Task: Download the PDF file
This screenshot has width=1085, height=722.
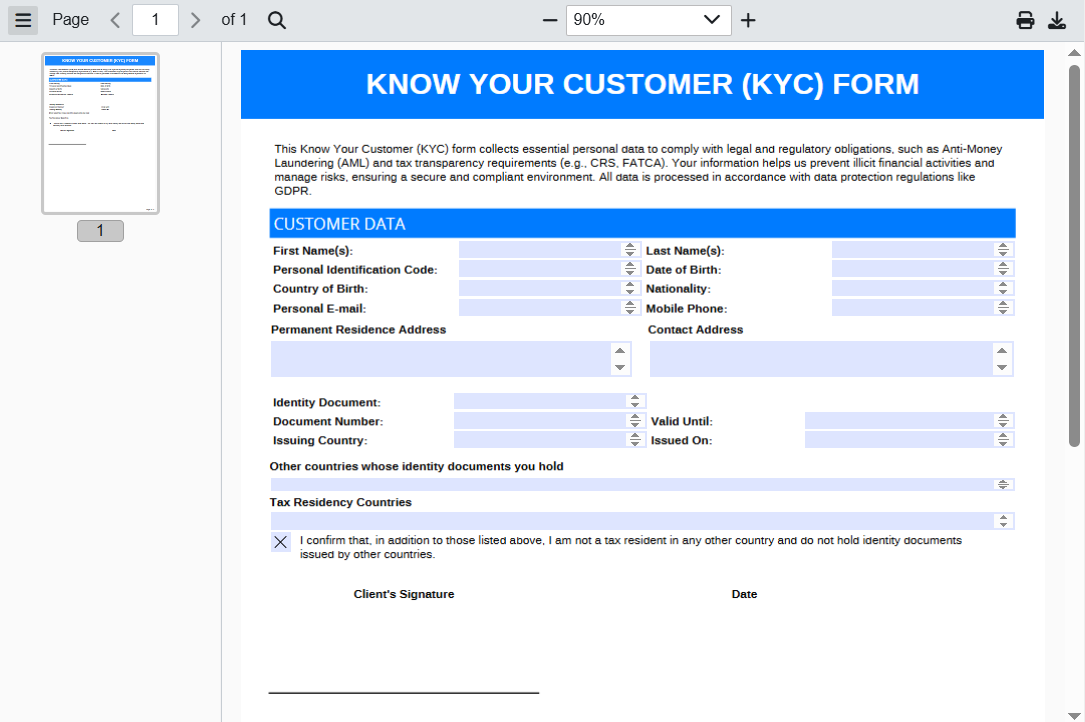Action: (x=1057, y=20)
